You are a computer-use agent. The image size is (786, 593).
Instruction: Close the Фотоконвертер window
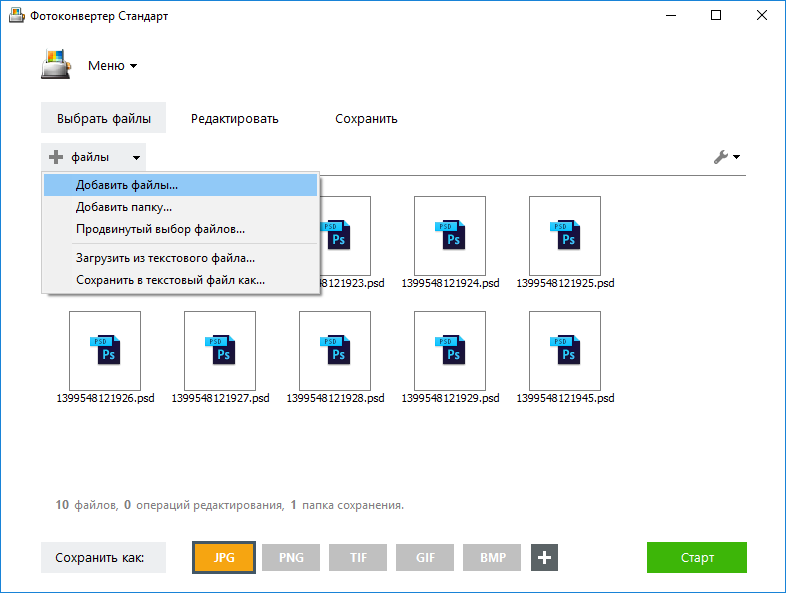click(x=761, y=16)
